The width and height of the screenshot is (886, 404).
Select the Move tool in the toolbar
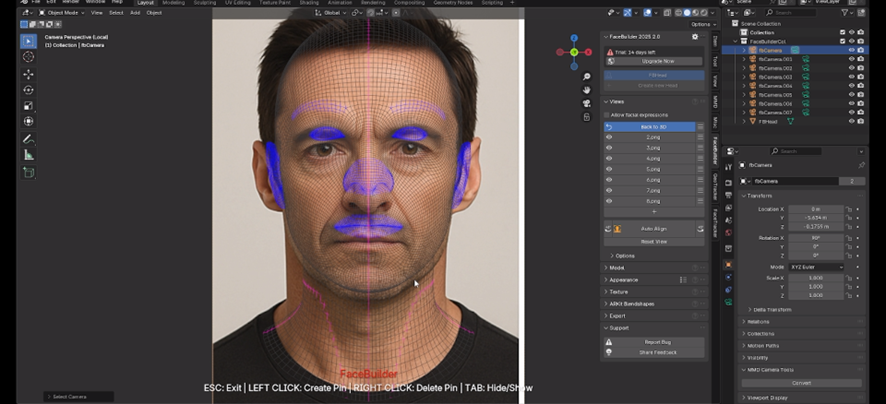28,74
